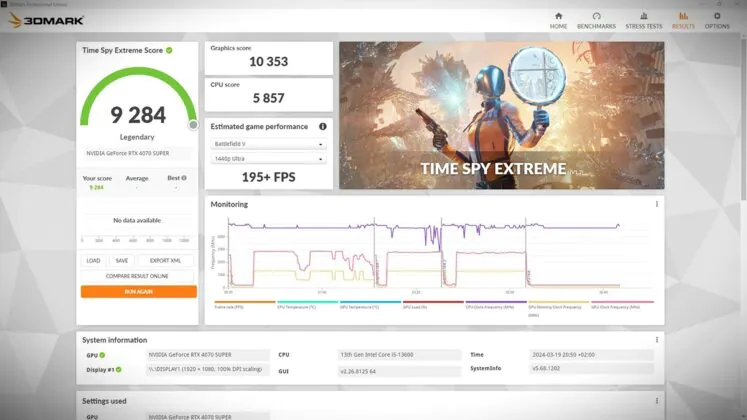Screen dimensions: 747x420
Task: Click the info icon beside Estimated game performance
Action: pyautogui.click(x=323, y=126)
